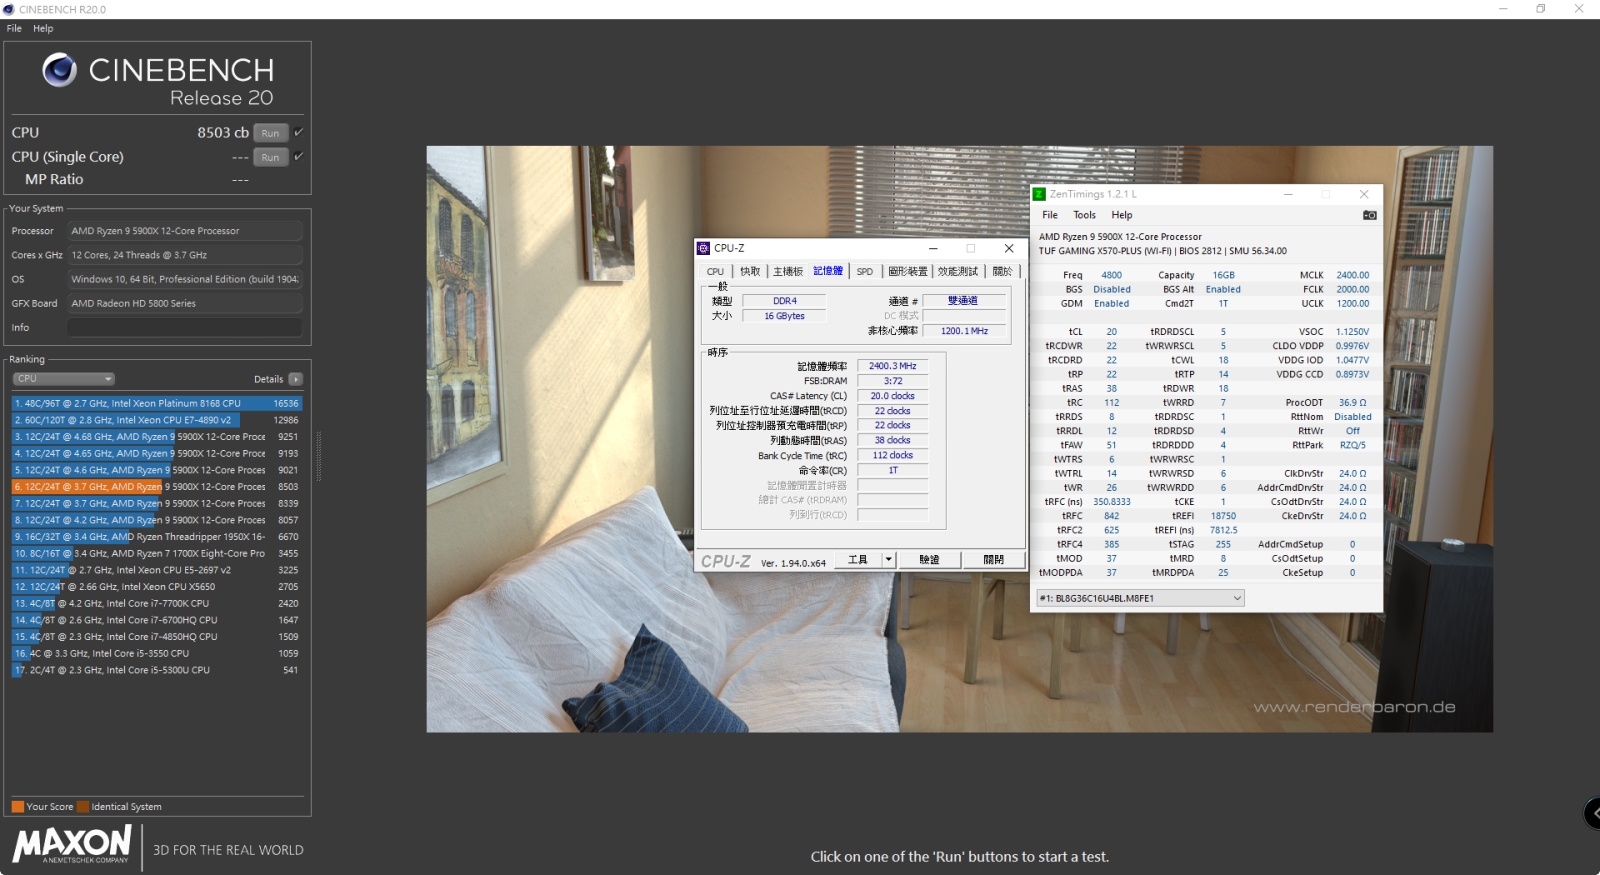The image size is (1600, 875).
Task: Click the Ranking Details arrow icon
Action: coord(295,379)
